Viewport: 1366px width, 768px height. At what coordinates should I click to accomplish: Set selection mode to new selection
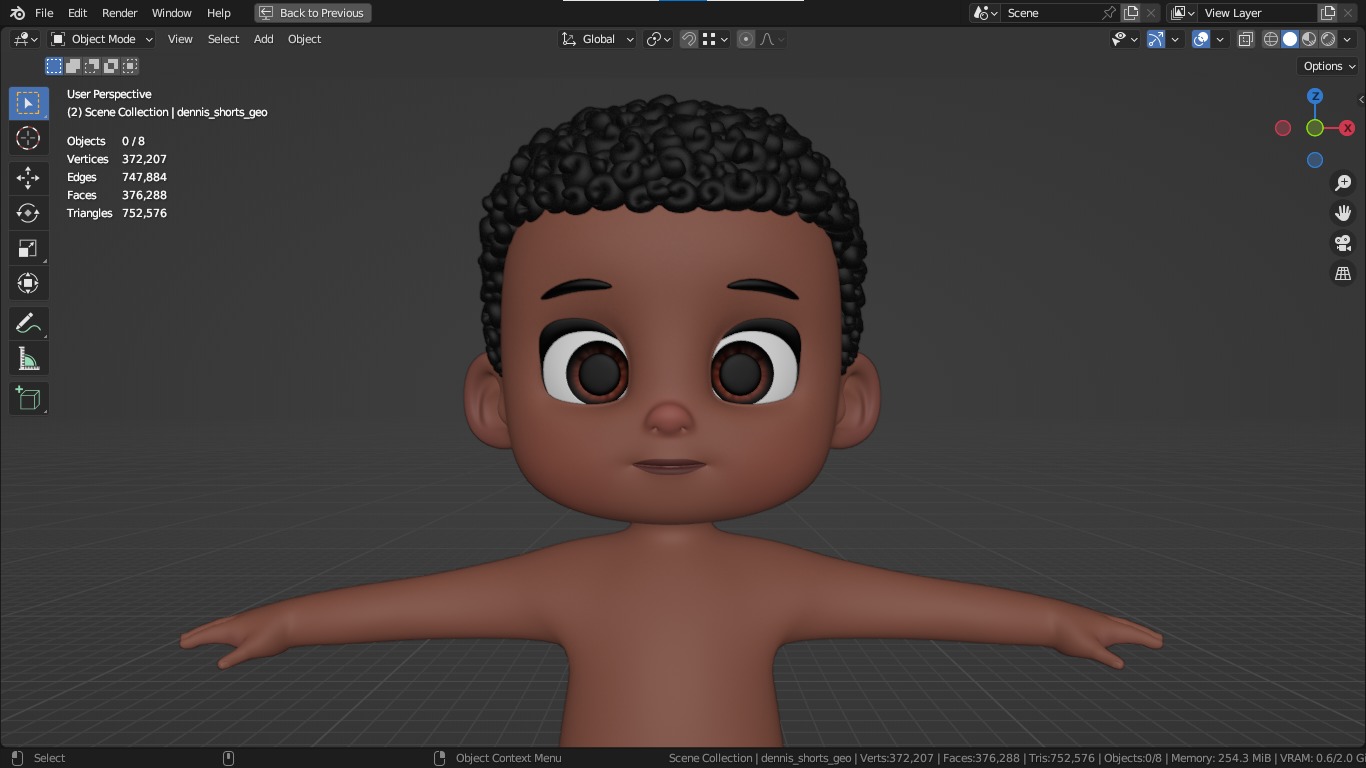(x=54, y=66)
